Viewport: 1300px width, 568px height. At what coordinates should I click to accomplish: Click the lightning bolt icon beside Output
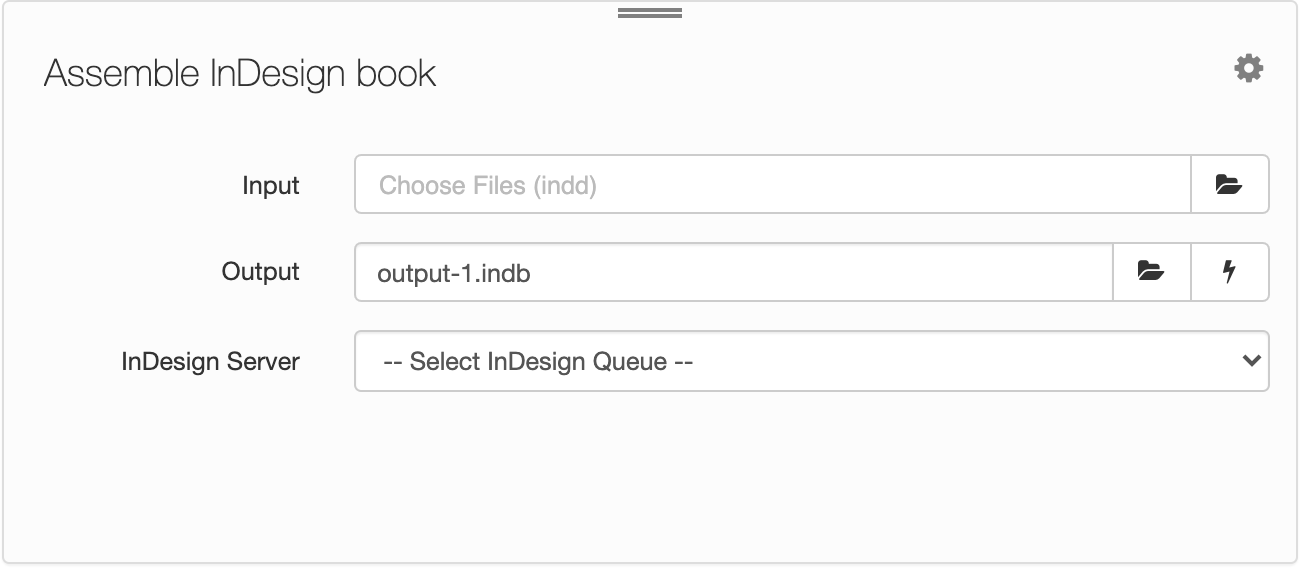[1230, 272]
